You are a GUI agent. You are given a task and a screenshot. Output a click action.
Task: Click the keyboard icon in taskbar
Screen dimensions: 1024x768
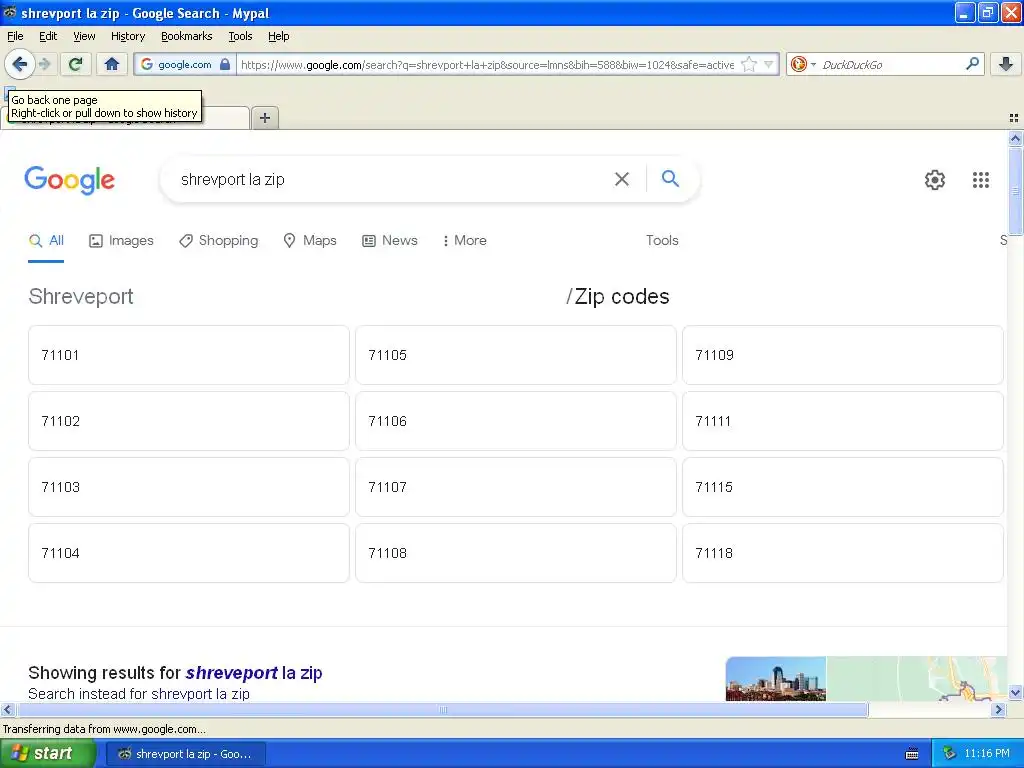pos(912,754)
